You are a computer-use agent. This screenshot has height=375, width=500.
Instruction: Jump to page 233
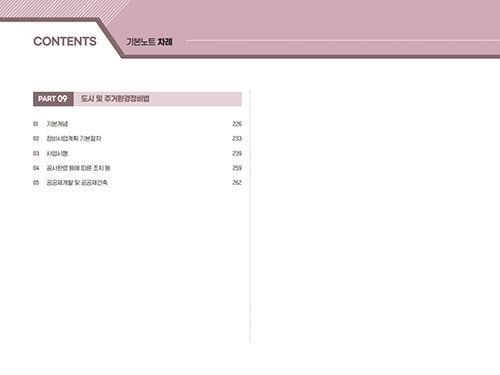(x=237, y=139)
